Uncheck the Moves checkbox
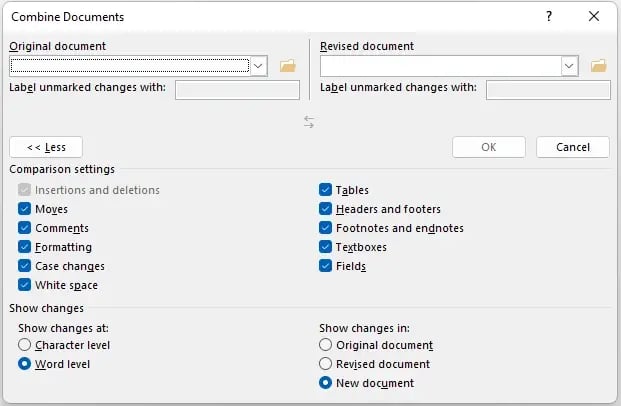The image size is (621, 406). pos(24,209)
